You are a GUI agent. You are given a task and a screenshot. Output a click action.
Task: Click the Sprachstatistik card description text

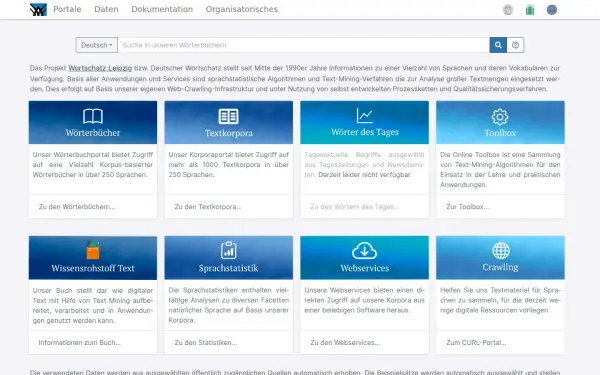coord(228,305)
